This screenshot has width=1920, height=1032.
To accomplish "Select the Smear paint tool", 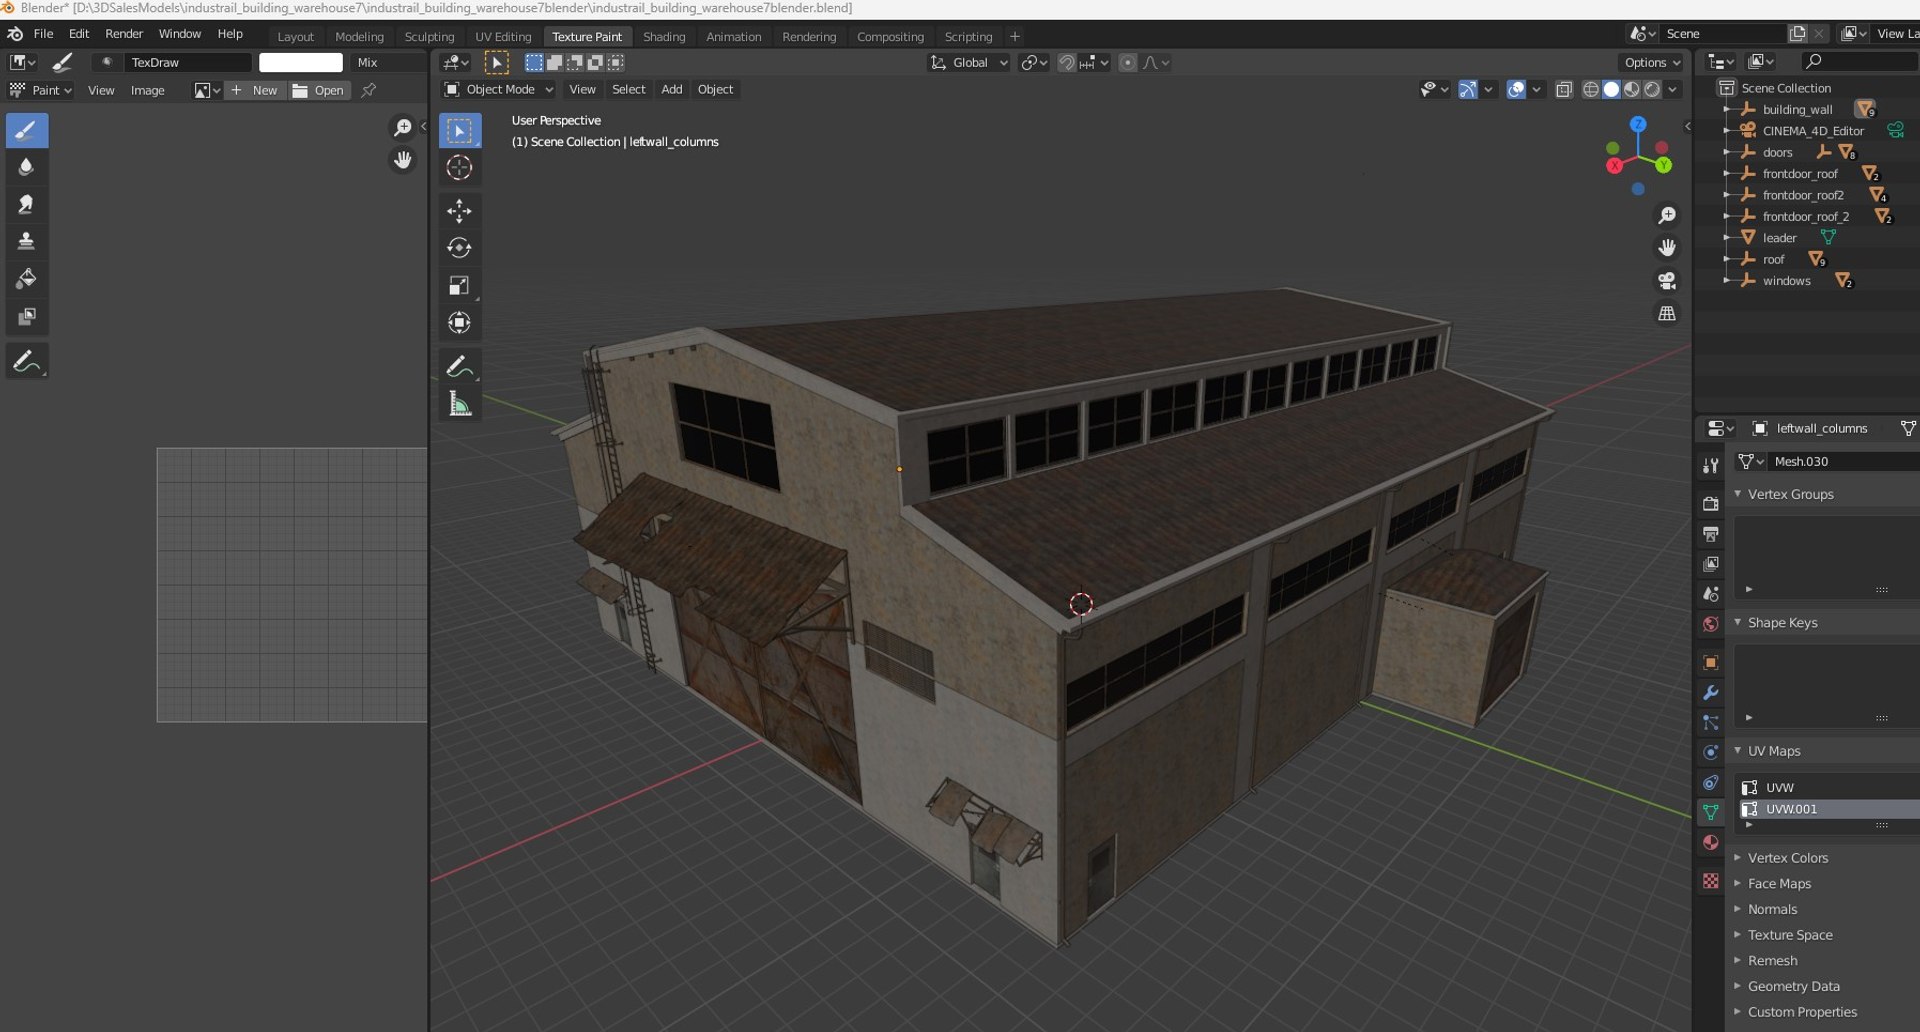I will tap(27, 205).
